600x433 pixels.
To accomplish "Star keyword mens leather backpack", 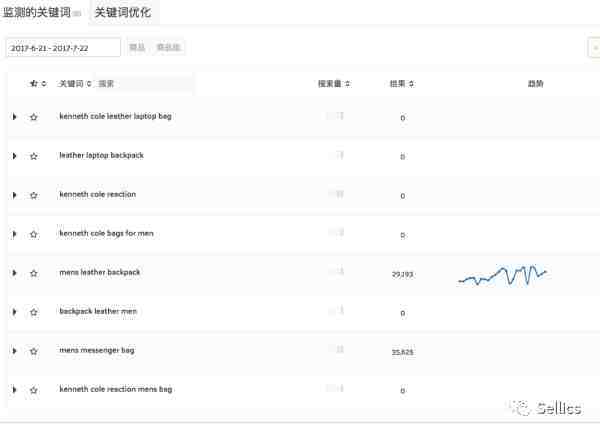I will [x=34, y=273].
